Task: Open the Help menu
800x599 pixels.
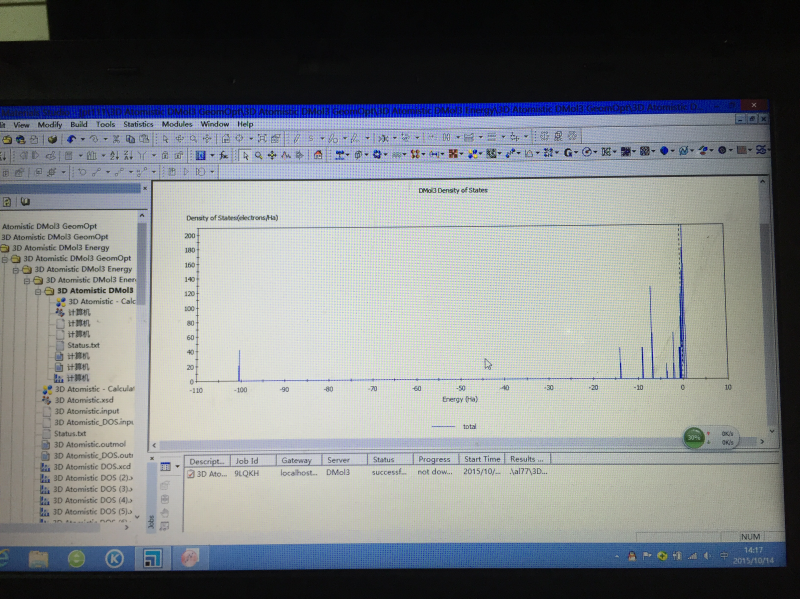Action: tap(245, 124)
